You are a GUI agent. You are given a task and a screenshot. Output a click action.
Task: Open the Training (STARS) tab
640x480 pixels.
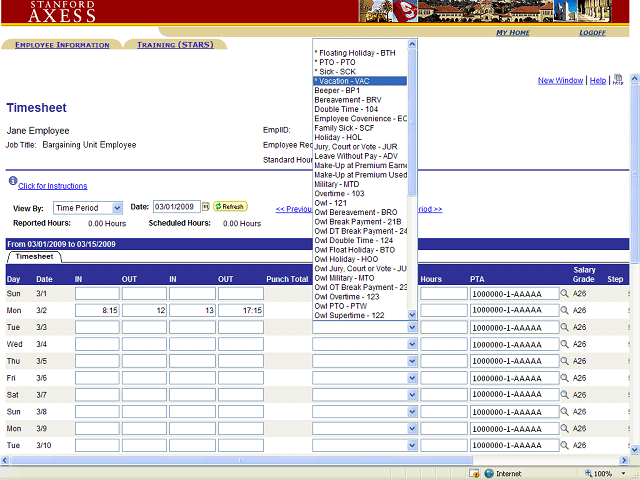pyautogui.click(x=175, y=45)
